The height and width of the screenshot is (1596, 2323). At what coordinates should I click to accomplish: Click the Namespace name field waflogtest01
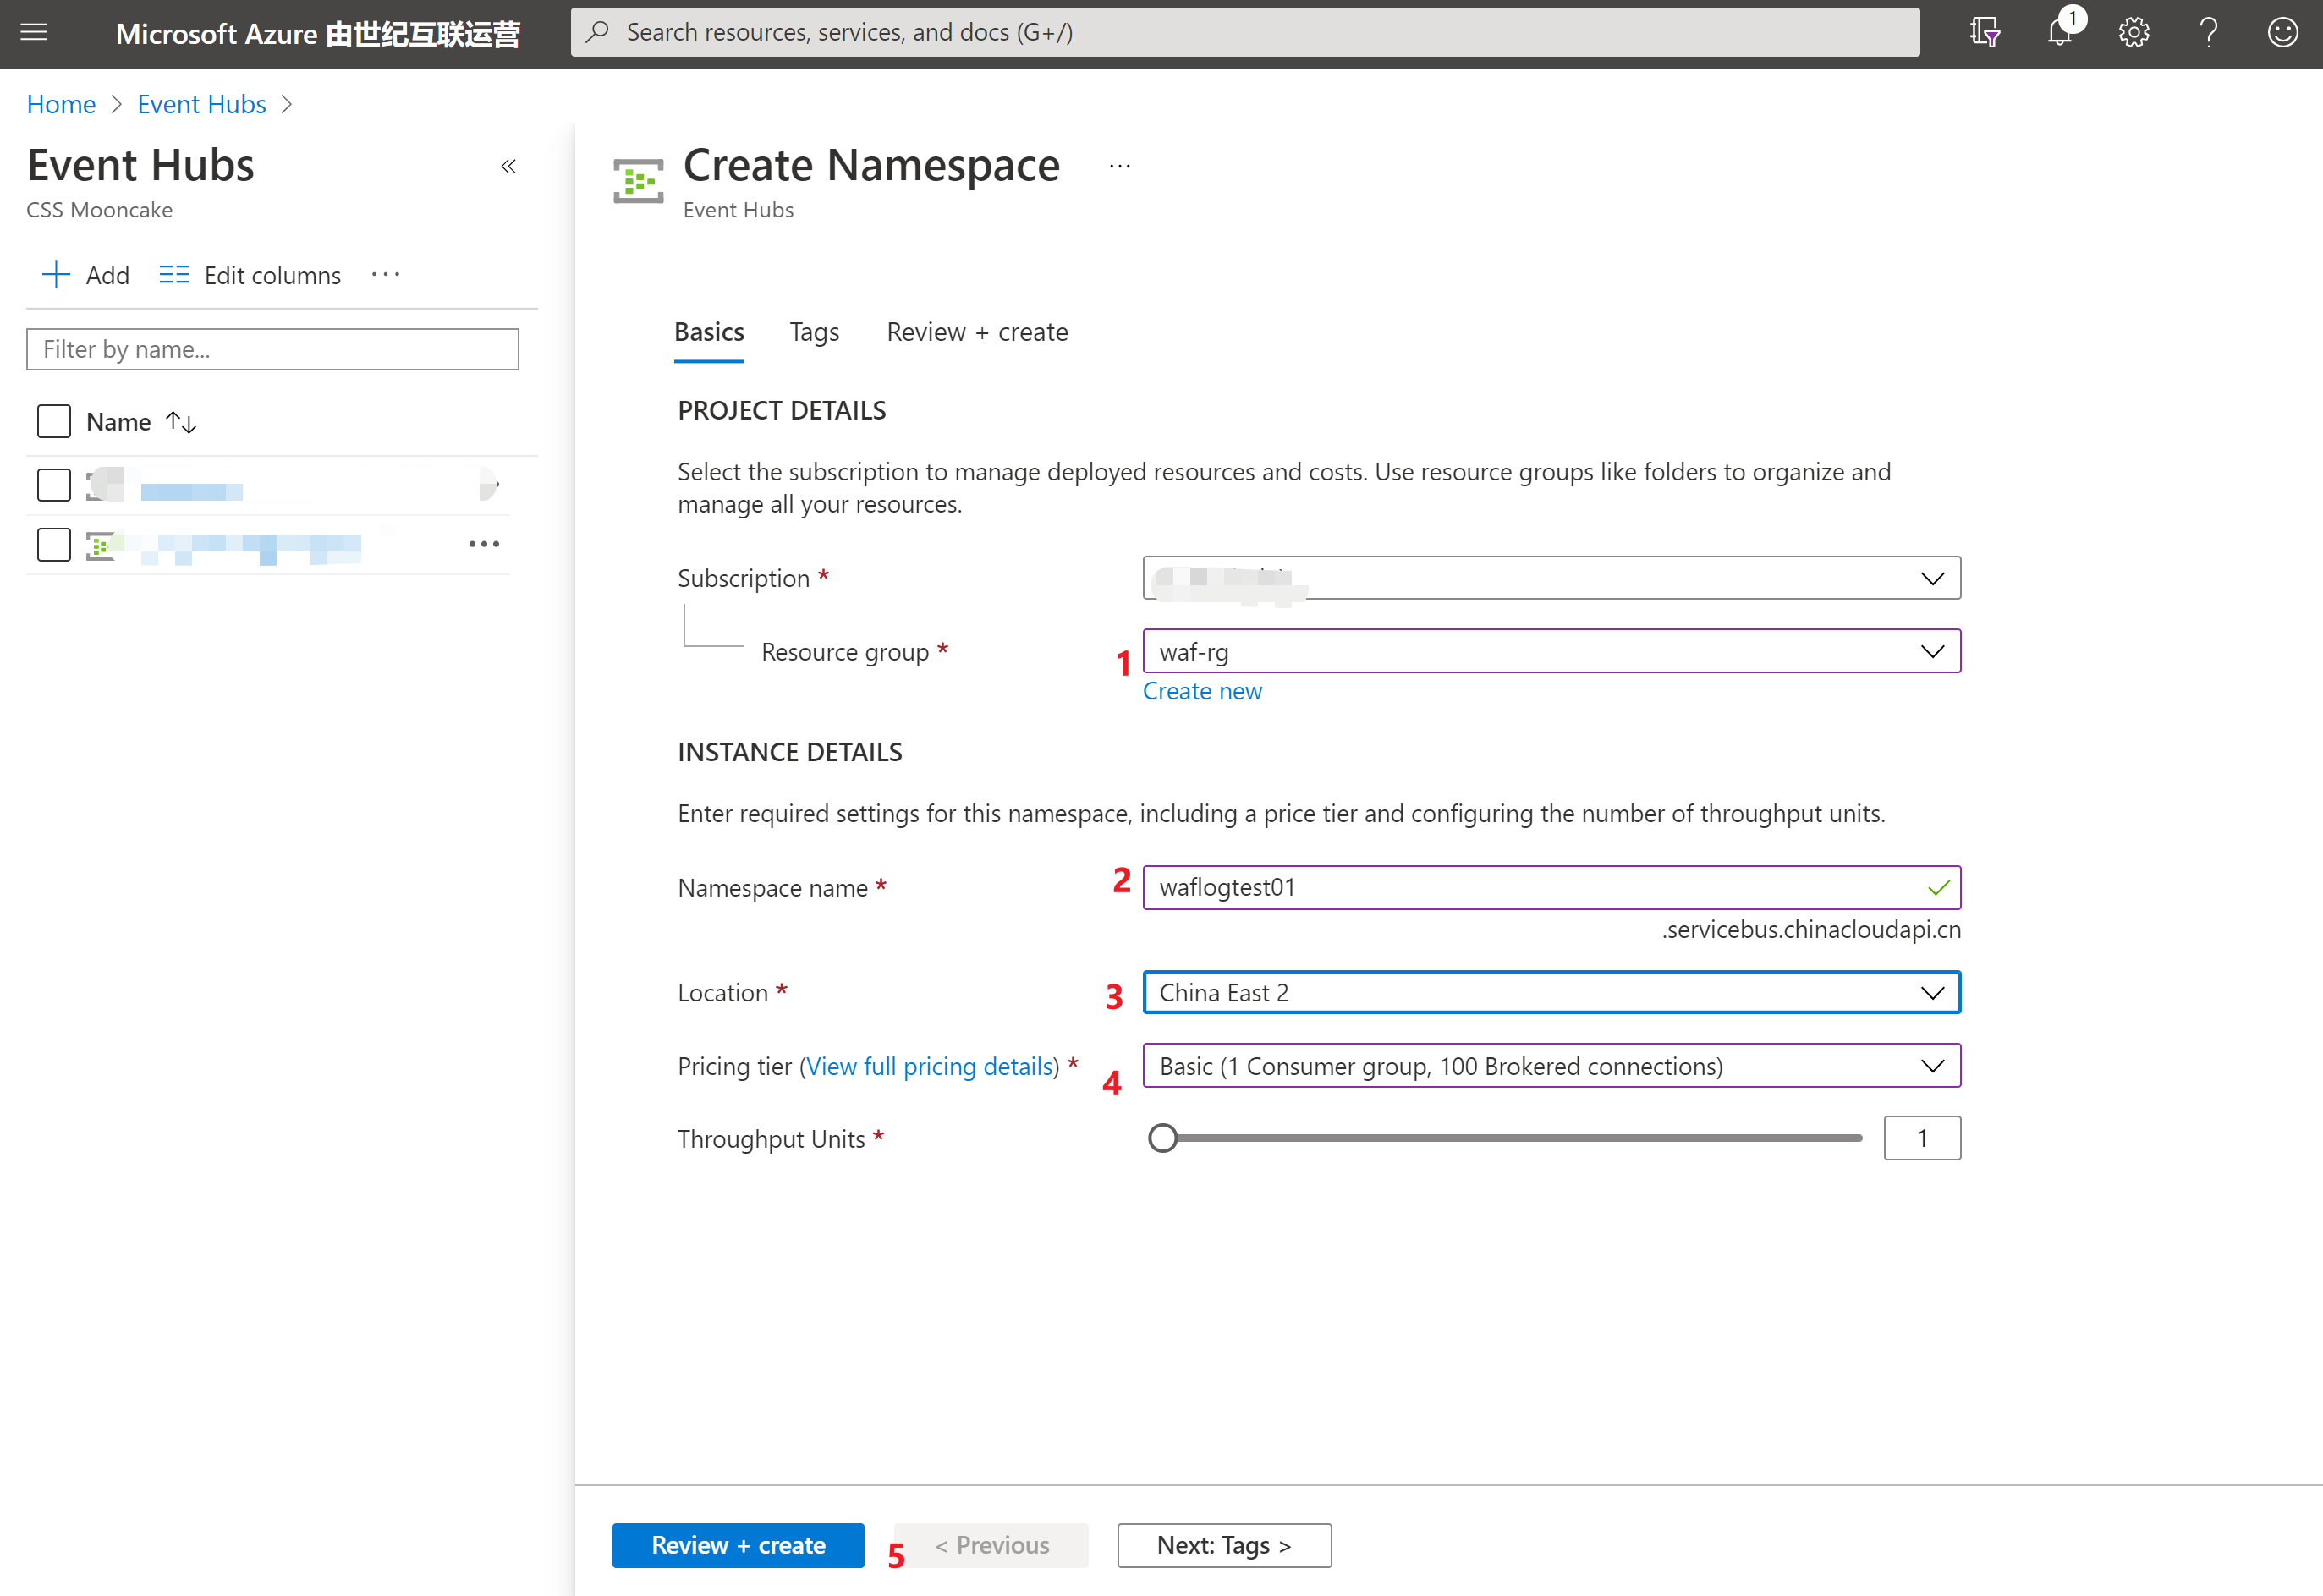[1551, 887]
